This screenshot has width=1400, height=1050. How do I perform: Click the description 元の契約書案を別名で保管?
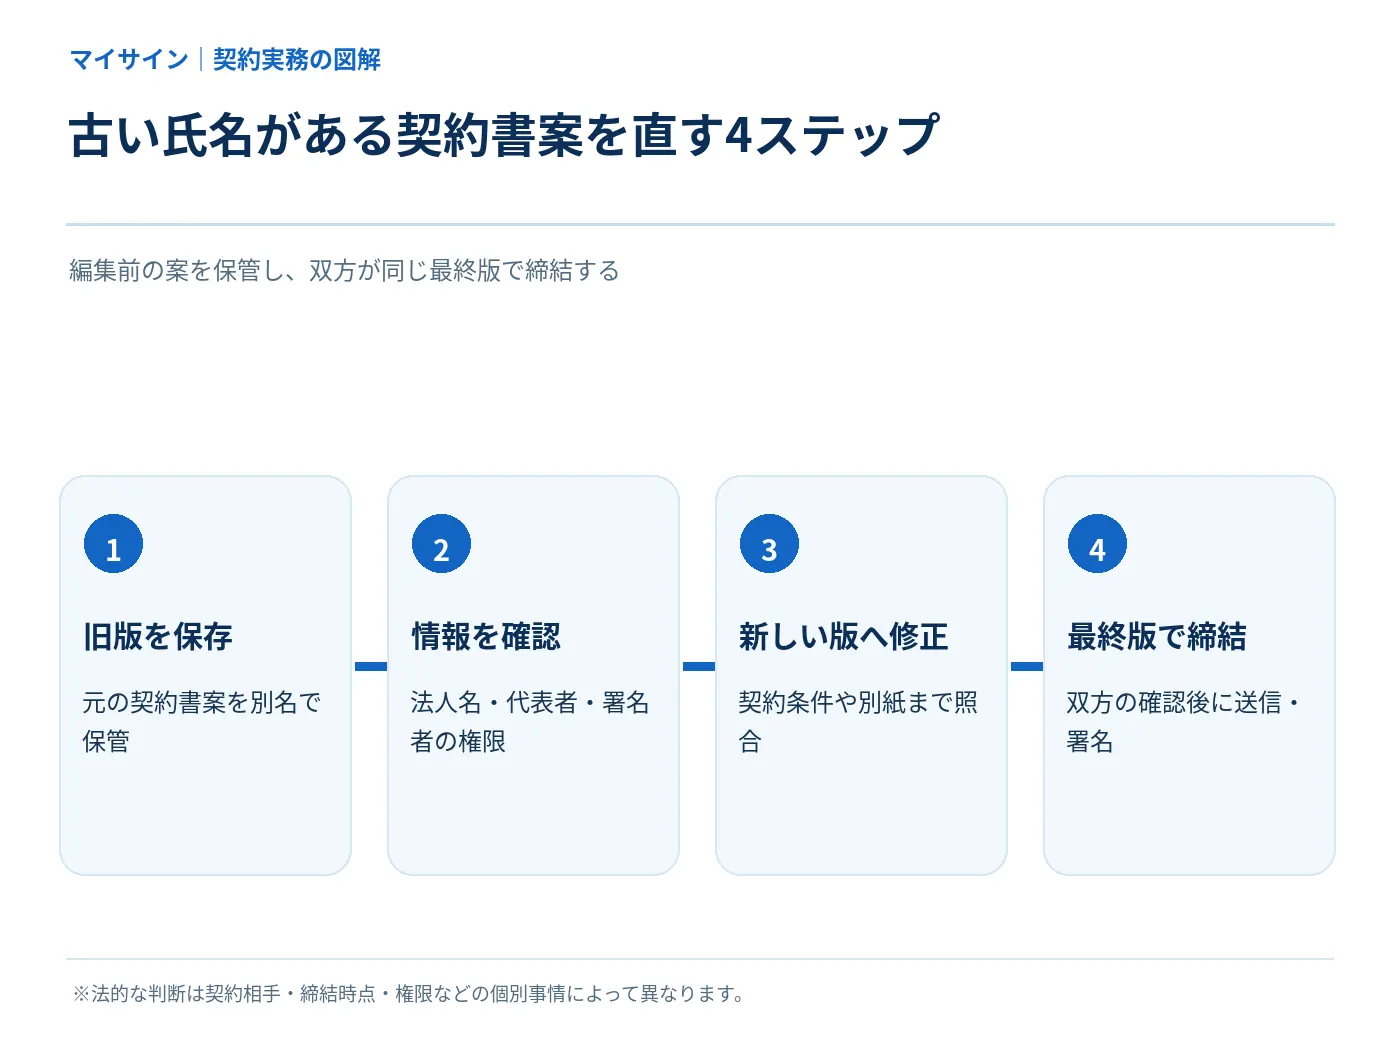202,722
